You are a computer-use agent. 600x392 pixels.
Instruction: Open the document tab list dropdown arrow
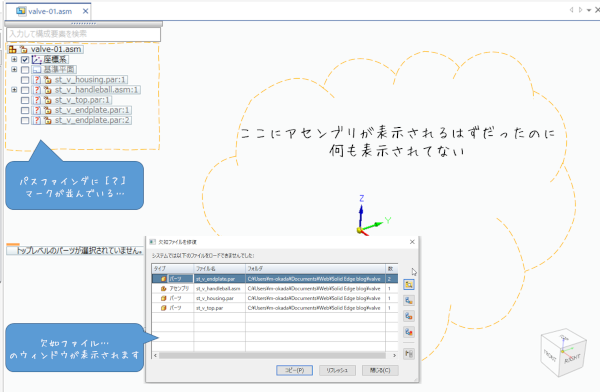tap(589, 10)
